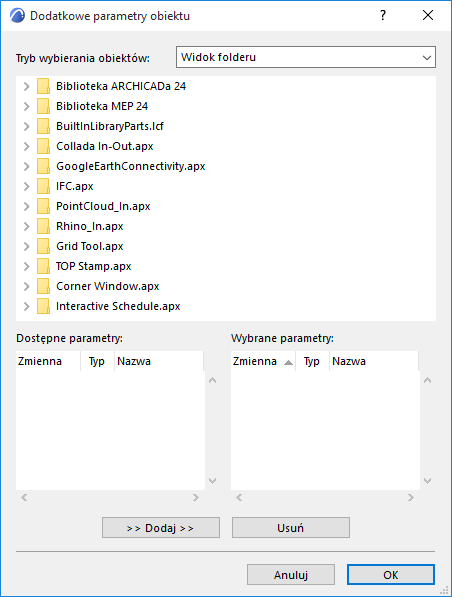Image resolution: width=452 pixels, height=597 pixels.
Task: Open the Tryb wybierania obiektów dropdown
Action: (x=306, y=57)
